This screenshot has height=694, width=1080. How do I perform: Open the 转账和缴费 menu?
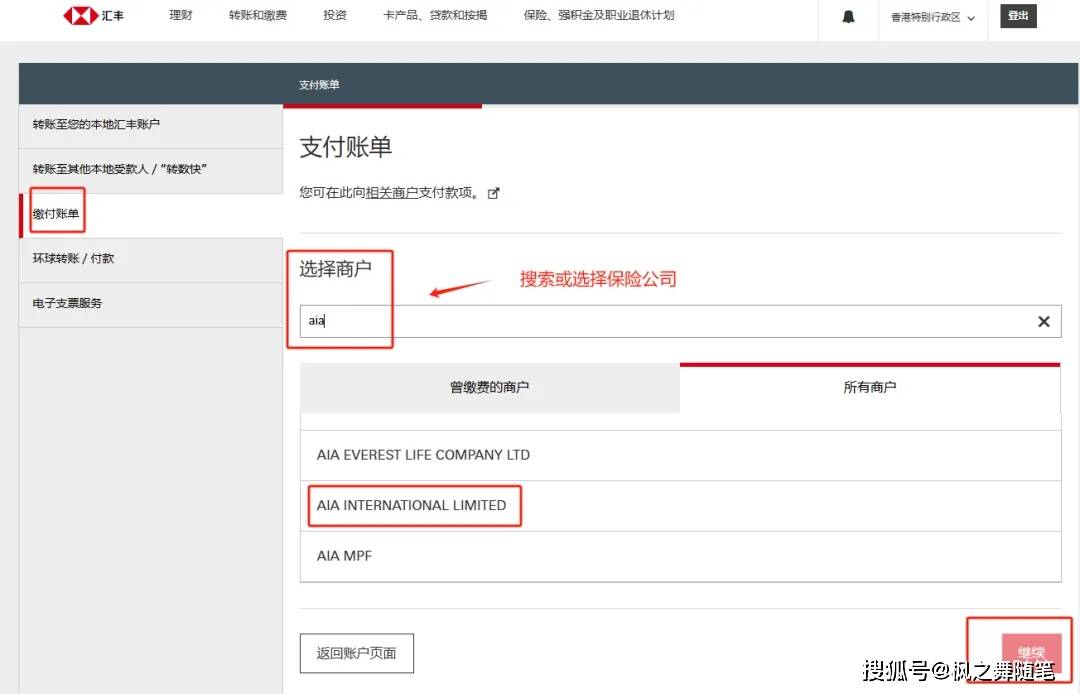[258, 15]
